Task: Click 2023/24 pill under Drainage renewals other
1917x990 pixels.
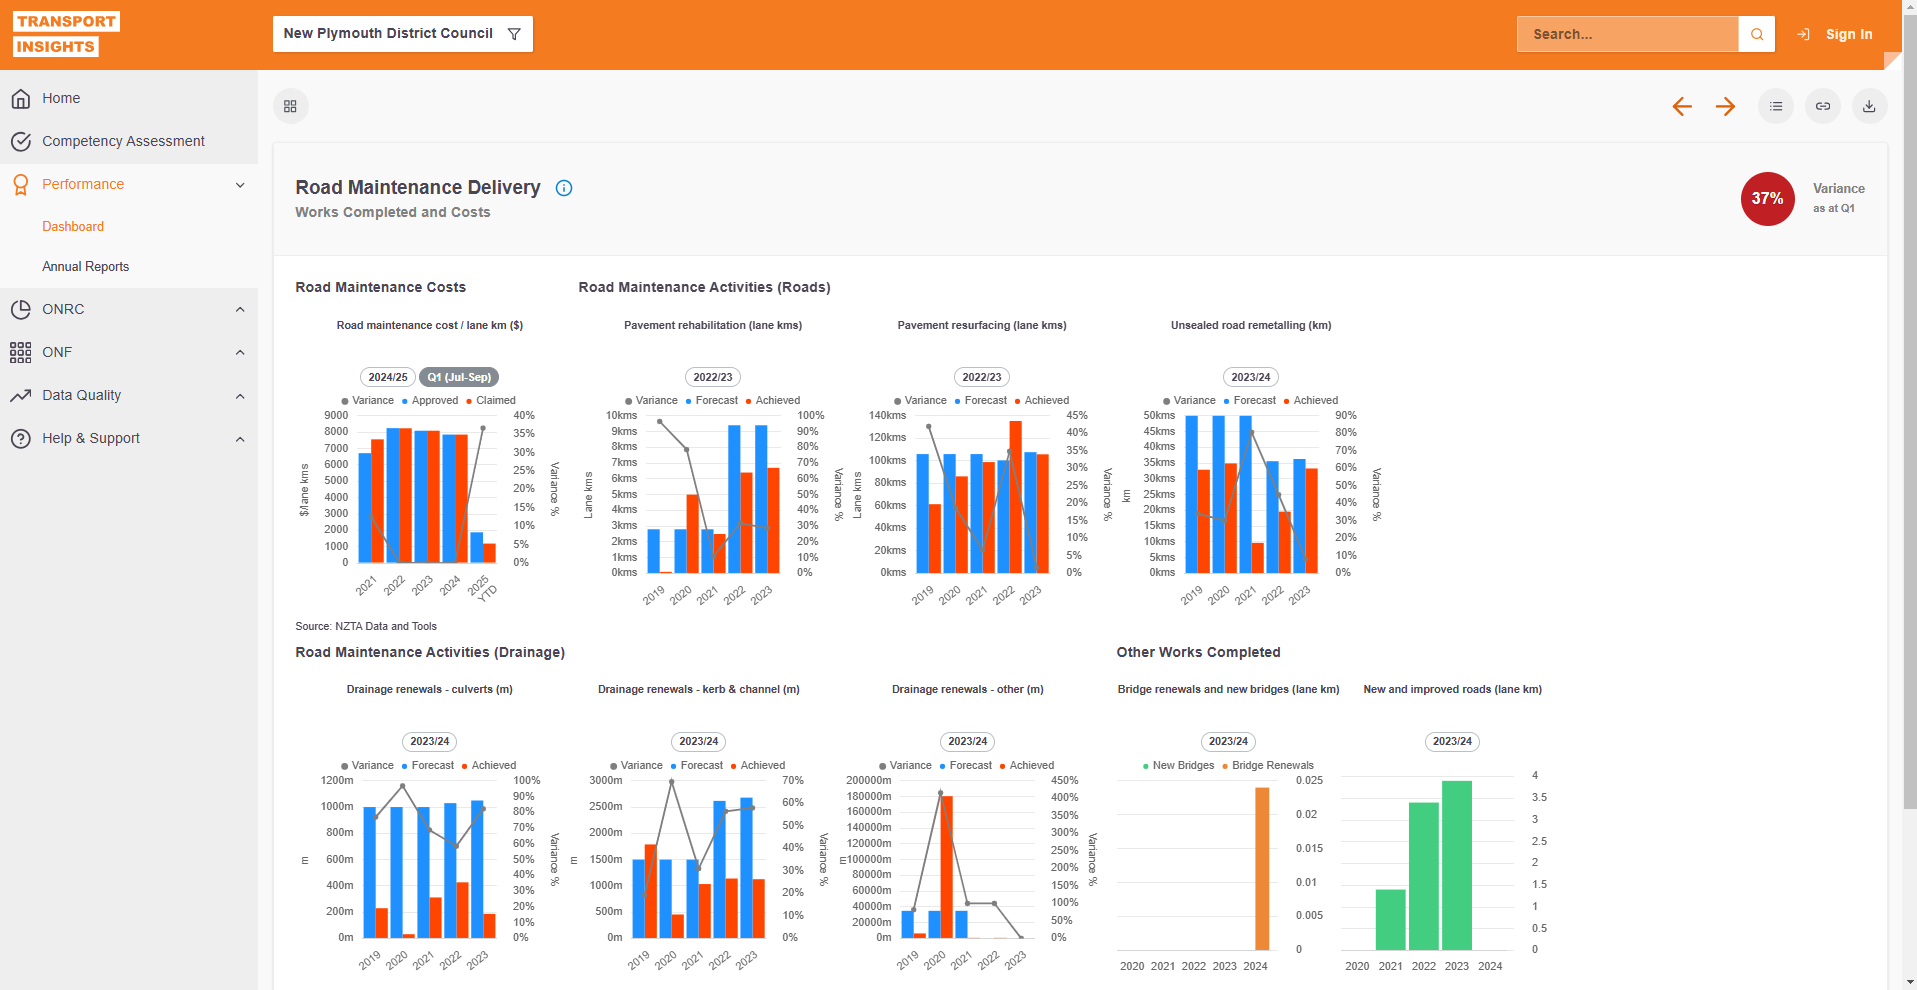Action: pos(968,741)
